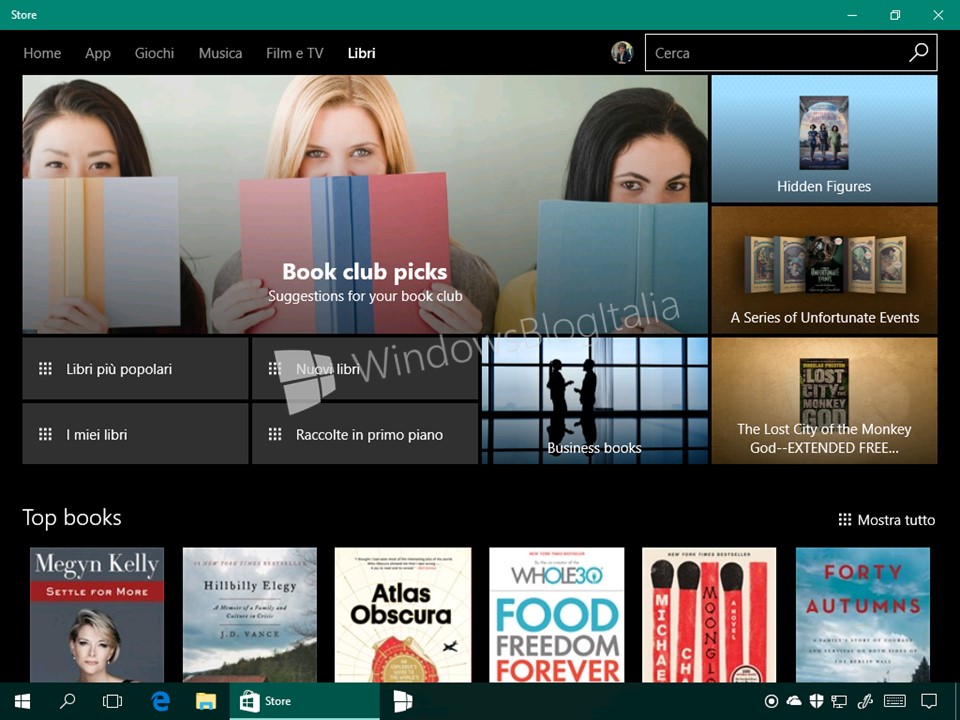Open File Explorer from the taskbar
The width and height of the screenshot is (960, 720).
point(206,702)
